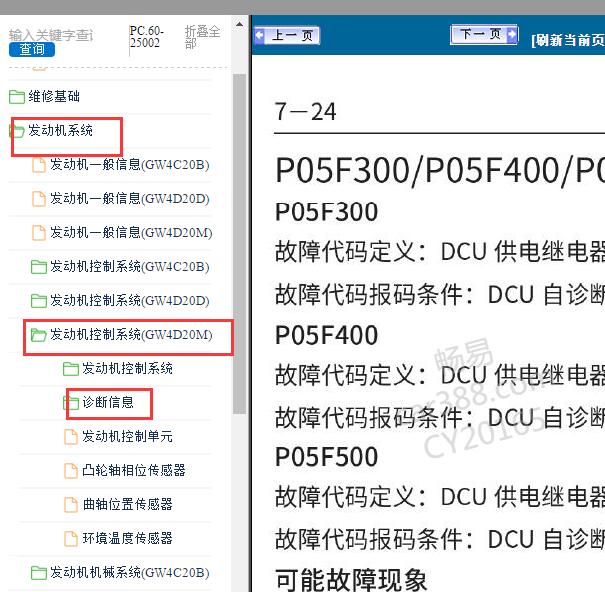Expand folder icon of 发动机控制系统(GW4C20B)
605x592 pixels.
click(39, 267)
